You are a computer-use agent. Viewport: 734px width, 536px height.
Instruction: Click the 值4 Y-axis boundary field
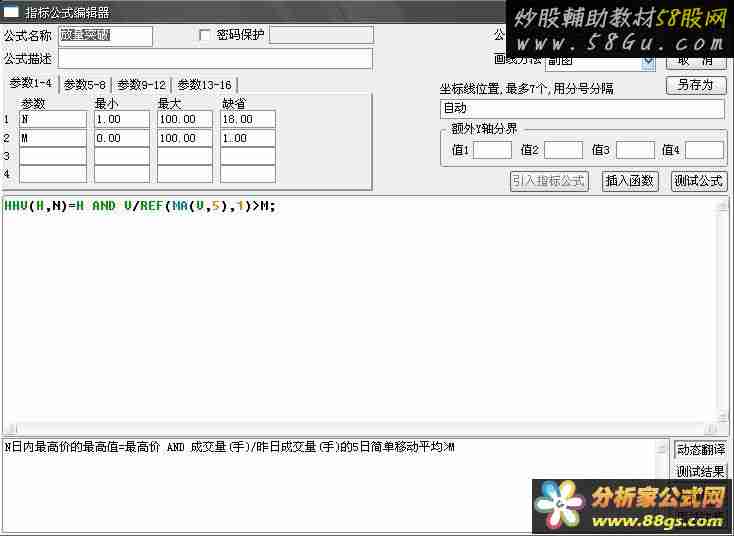click(705, 150)
